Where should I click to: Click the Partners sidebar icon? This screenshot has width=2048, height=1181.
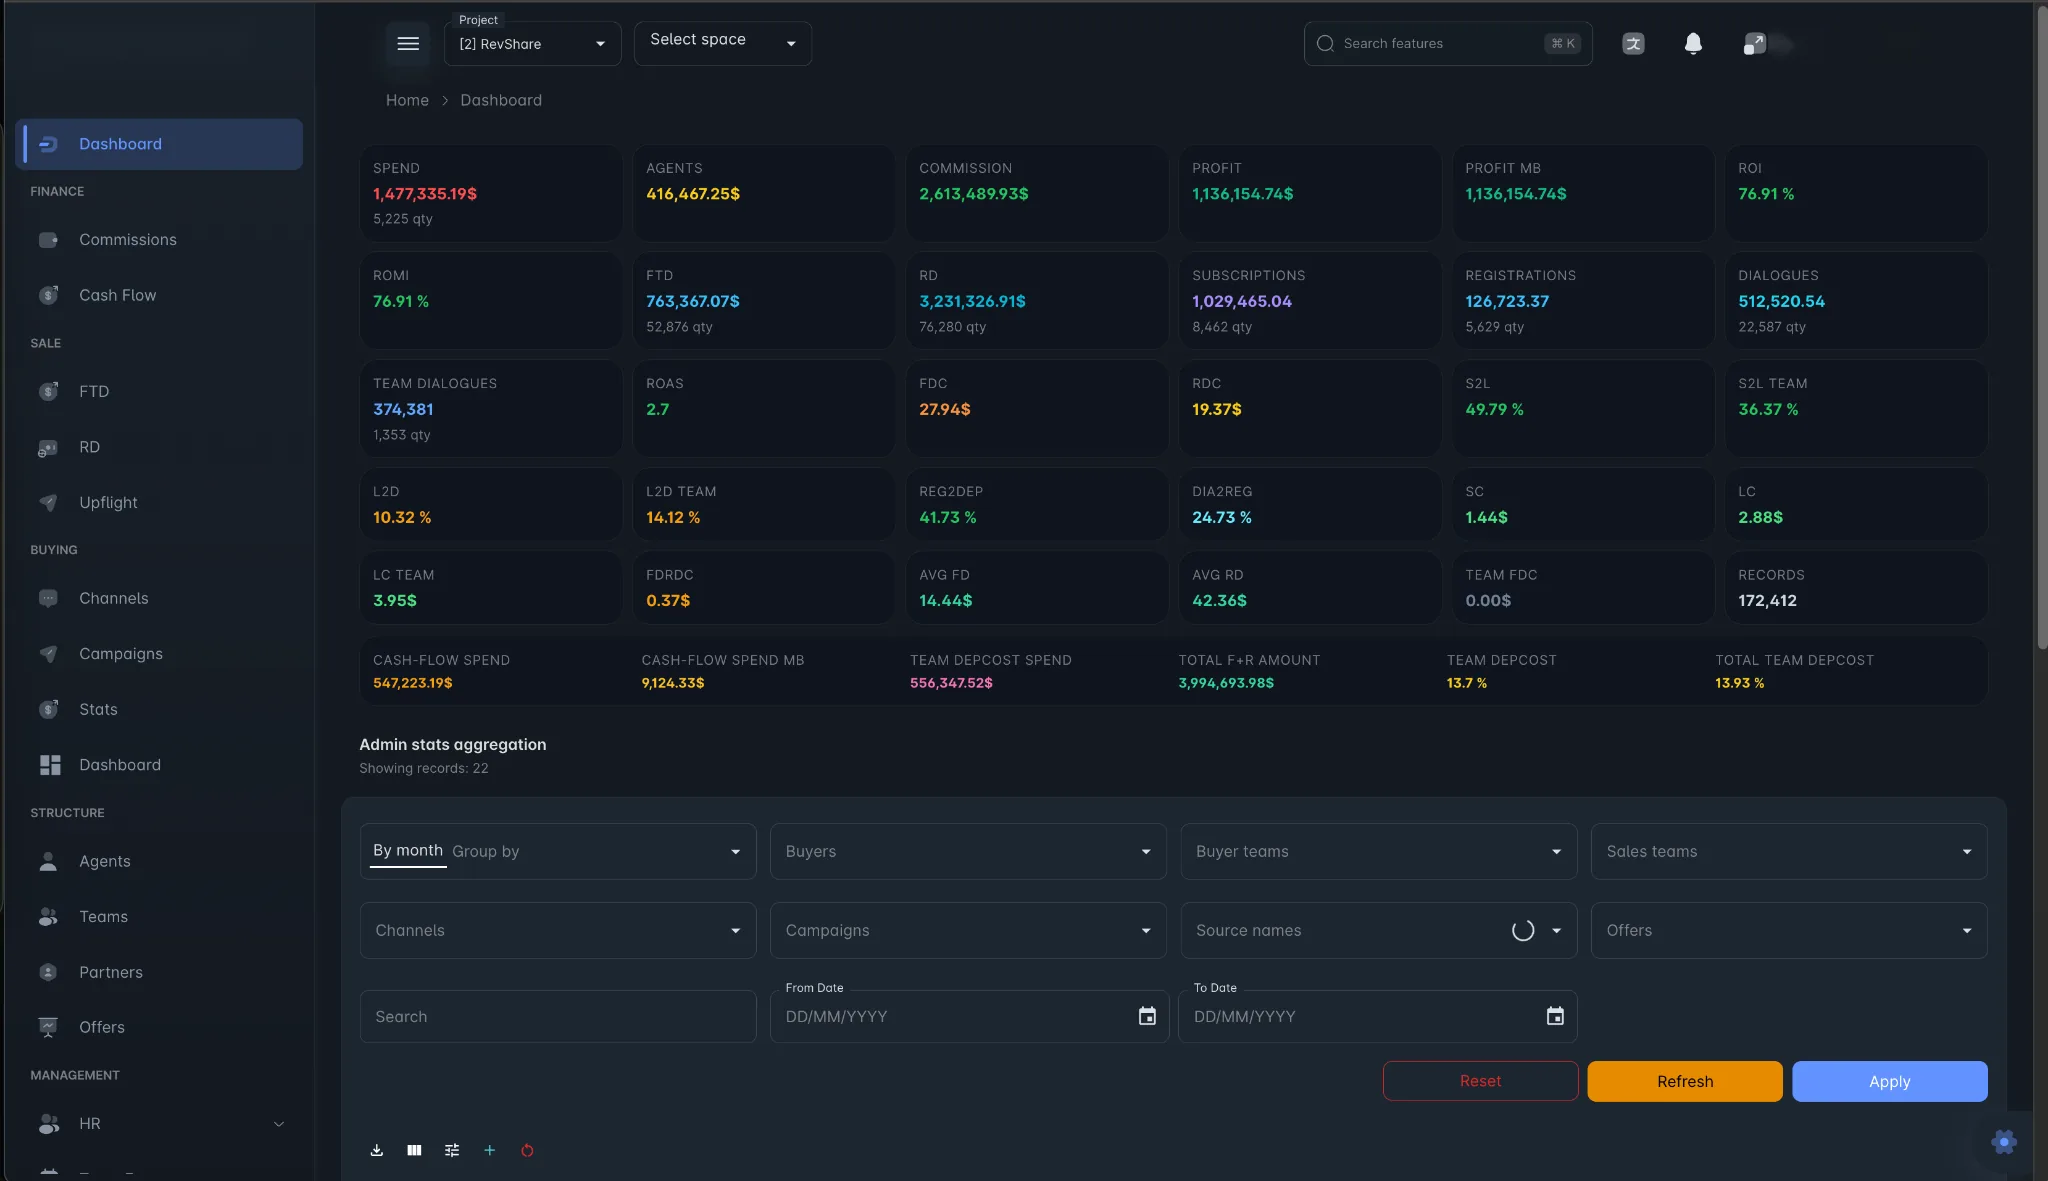click(48, 972)
